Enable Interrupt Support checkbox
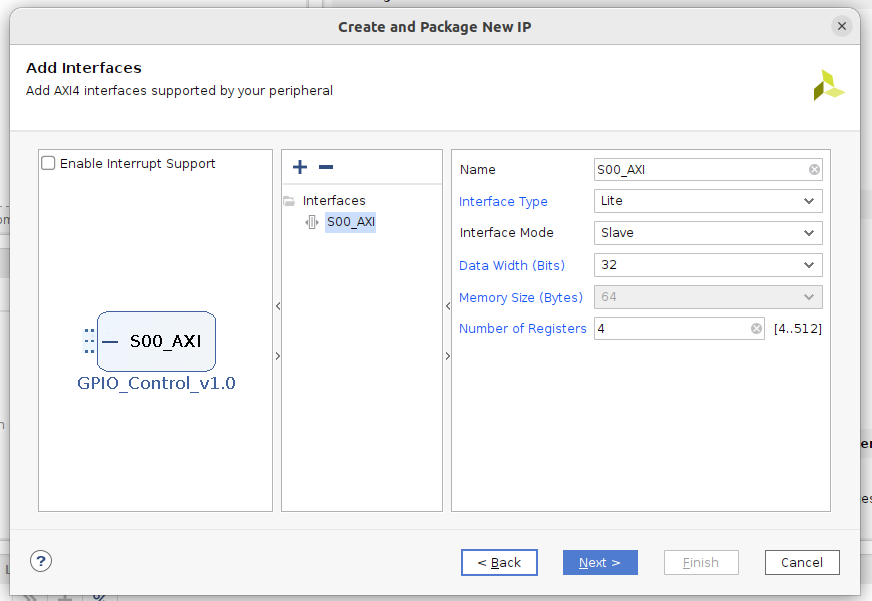 (48, 164)
